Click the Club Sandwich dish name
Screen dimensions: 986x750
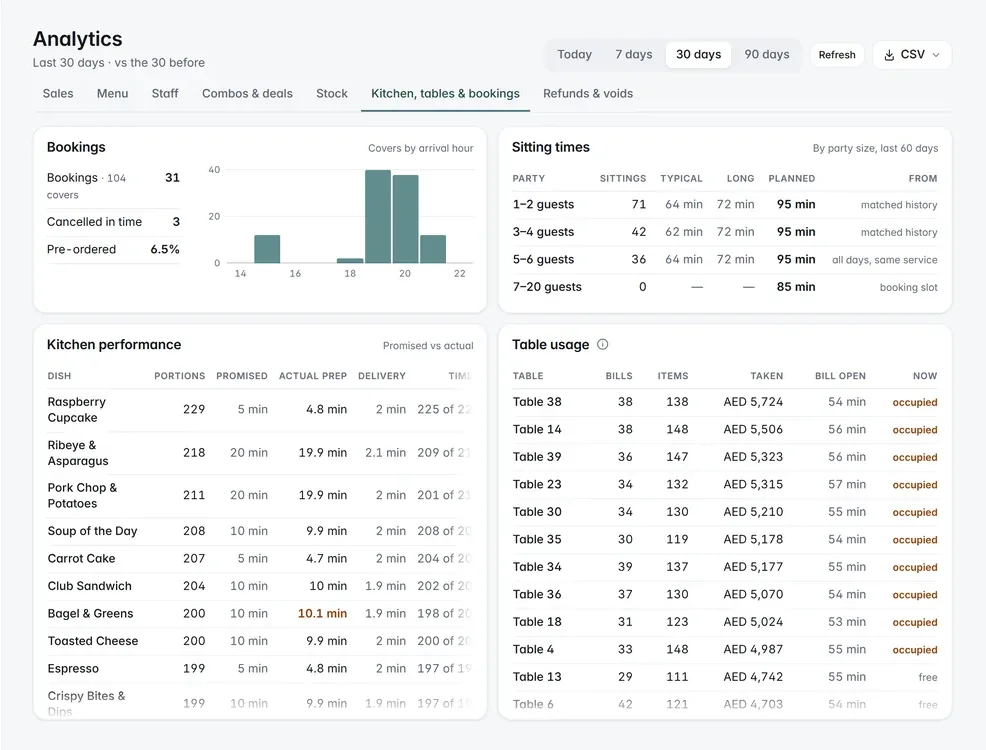point(90,586)
